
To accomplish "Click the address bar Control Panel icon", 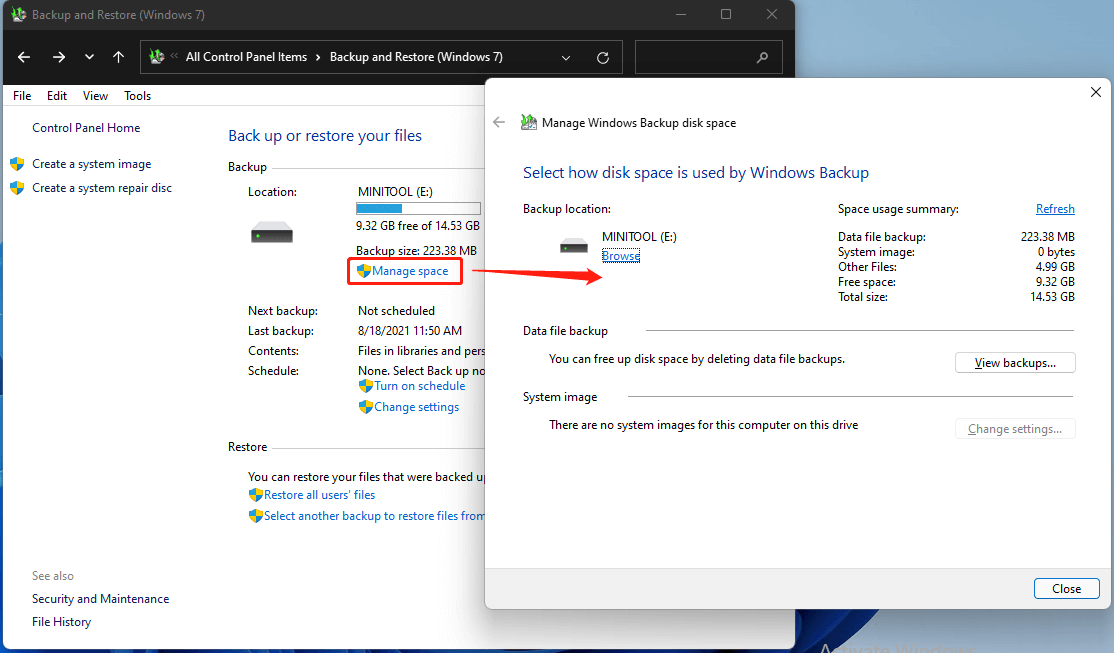I will 157,56.
